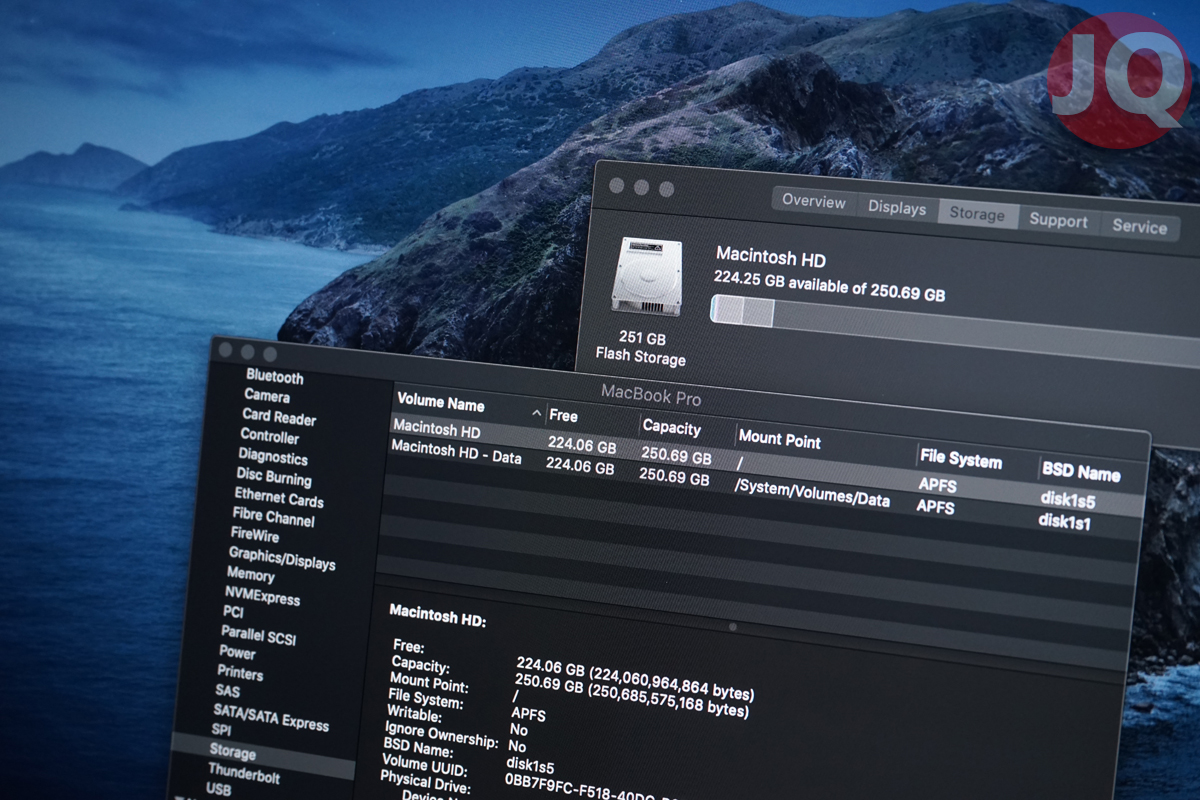Sort volumes by the Free column header
This screenshot has height=800, width=1200.
pos(564,416)
